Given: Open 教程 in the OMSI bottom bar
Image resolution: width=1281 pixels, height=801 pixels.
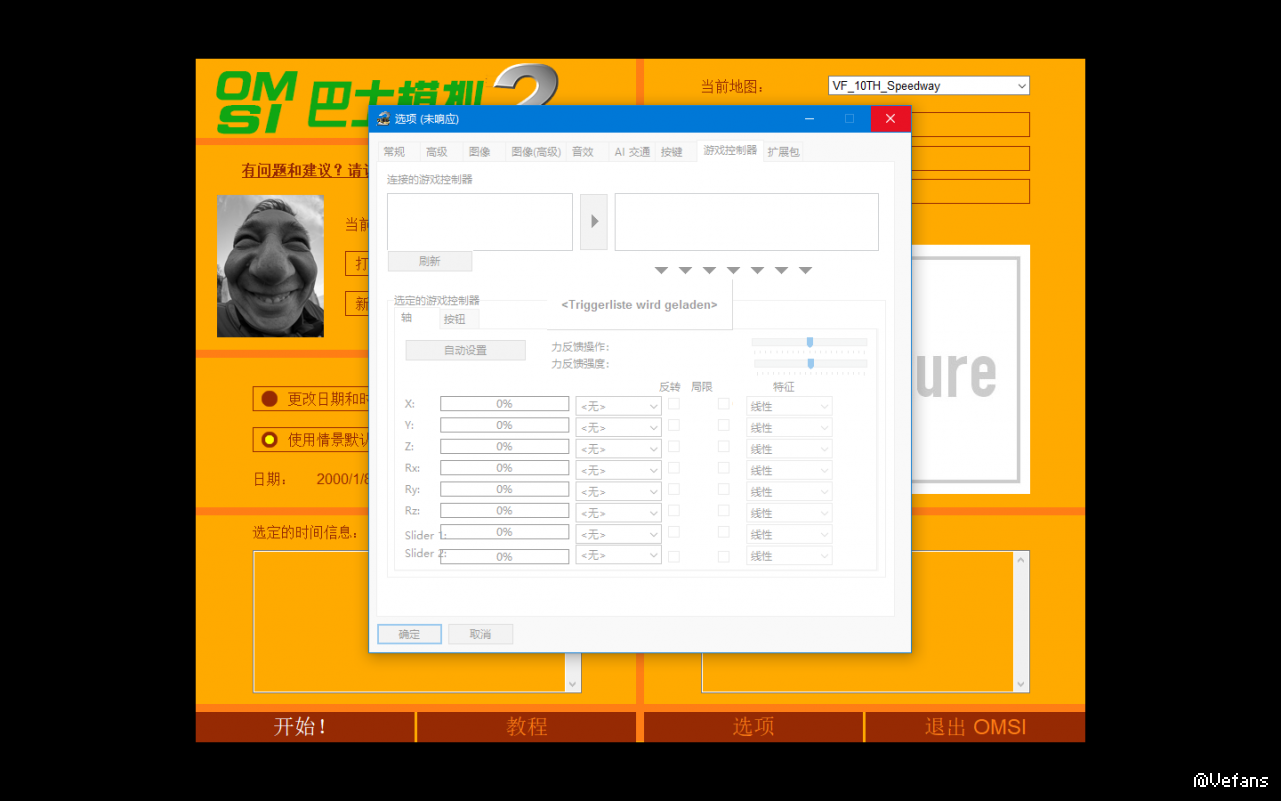Looking at the screenshot, I should 527,727.
